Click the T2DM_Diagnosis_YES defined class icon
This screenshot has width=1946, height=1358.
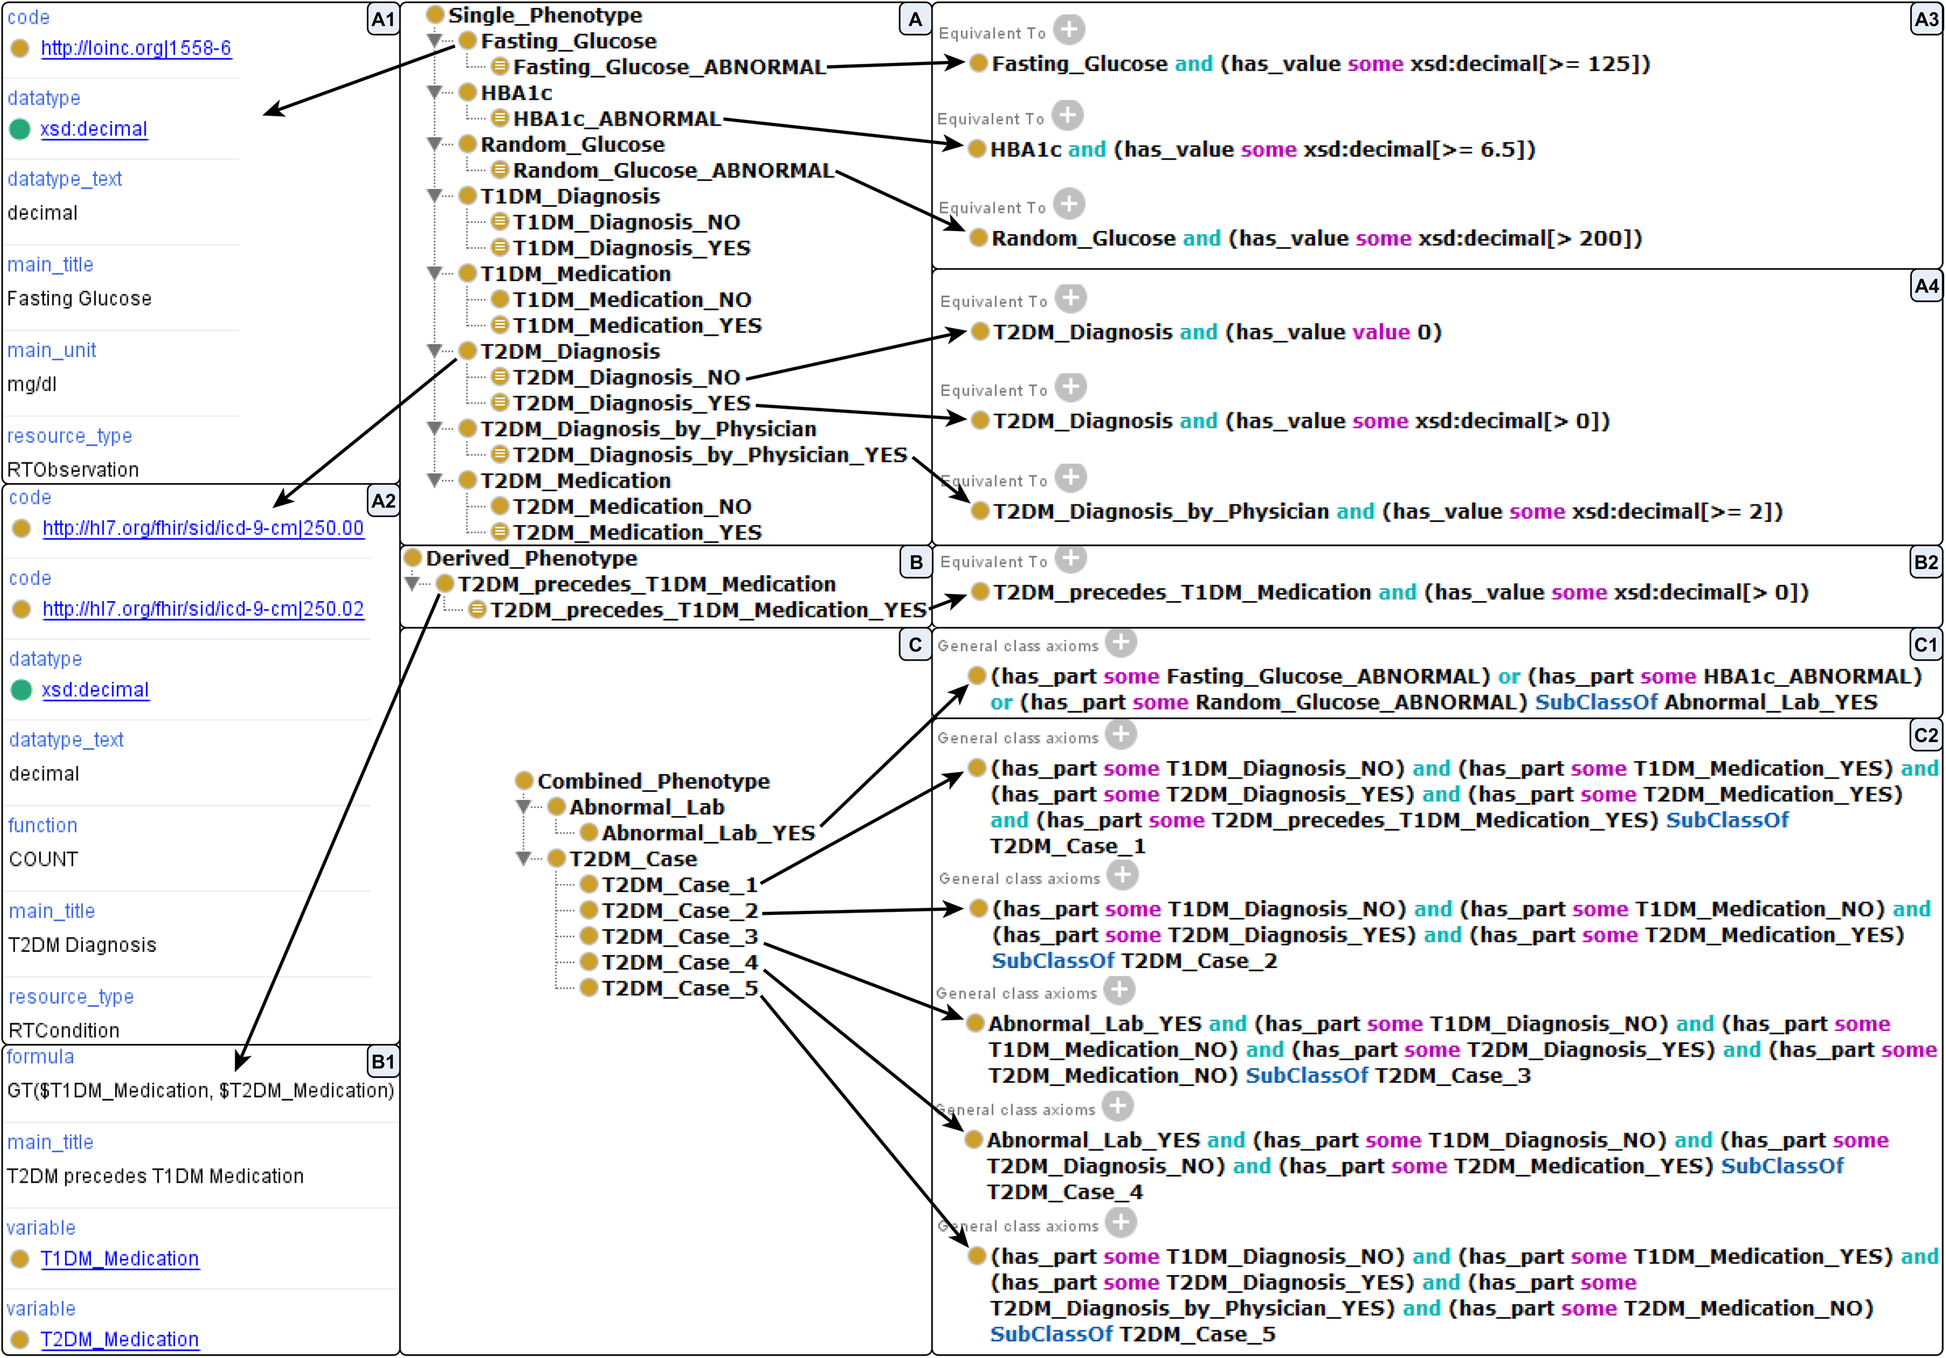point(500,402)
